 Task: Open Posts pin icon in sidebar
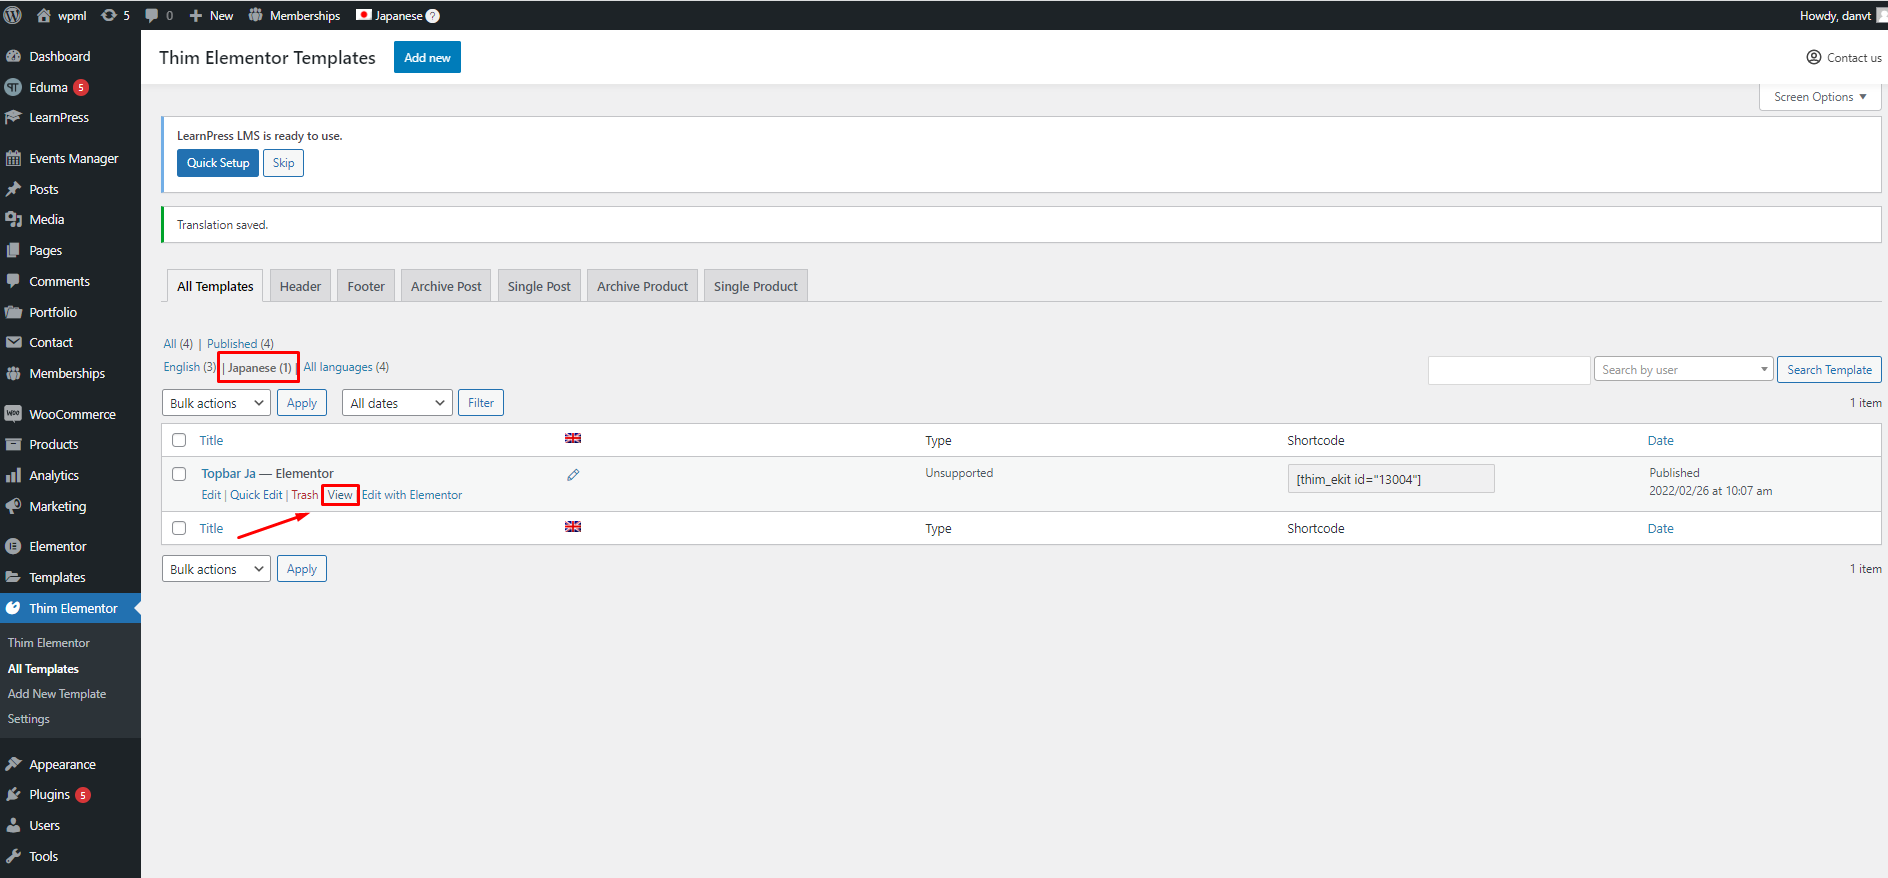coord(13,189)
